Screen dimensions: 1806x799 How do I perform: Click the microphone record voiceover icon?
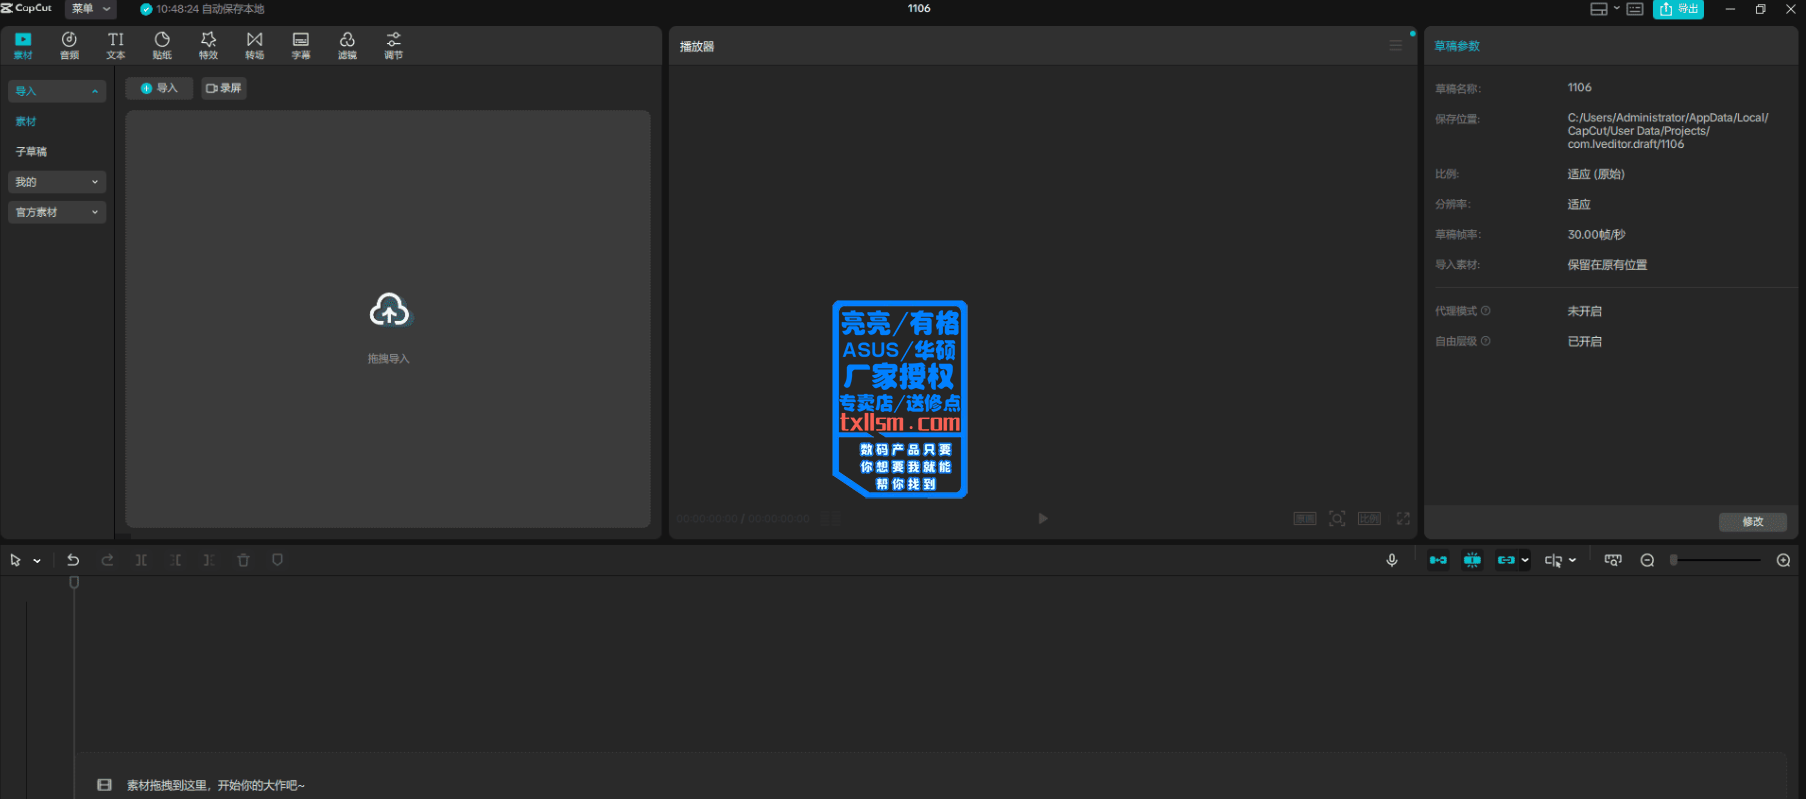(1392, 560)
